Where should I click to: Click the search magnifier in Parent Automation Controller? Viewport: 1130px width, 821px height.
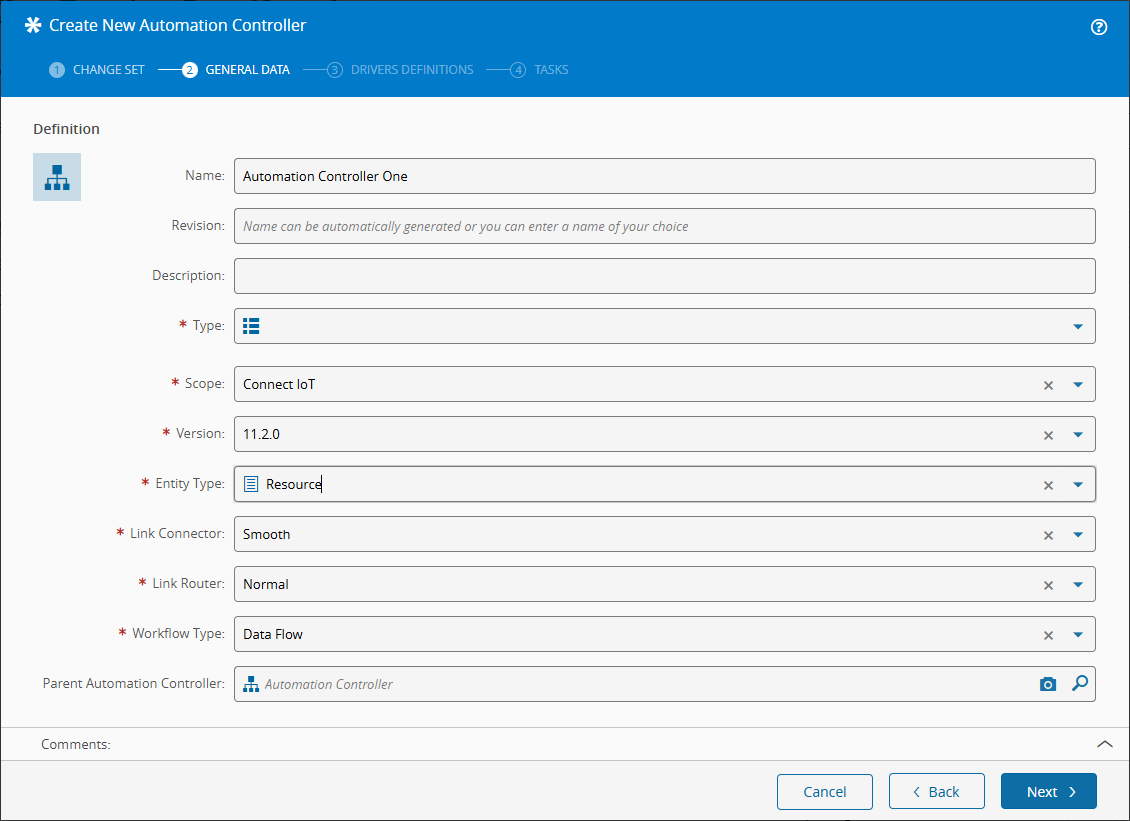[1079, 684]
